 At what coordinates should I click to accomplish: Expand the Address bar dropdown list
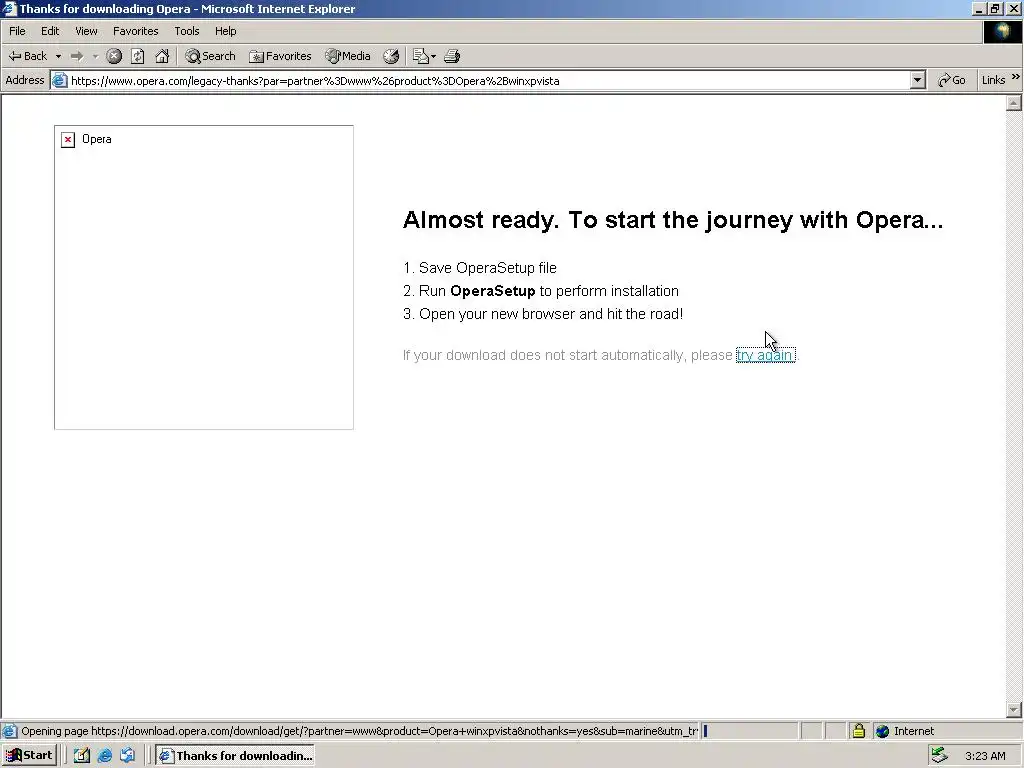point(918,80)
